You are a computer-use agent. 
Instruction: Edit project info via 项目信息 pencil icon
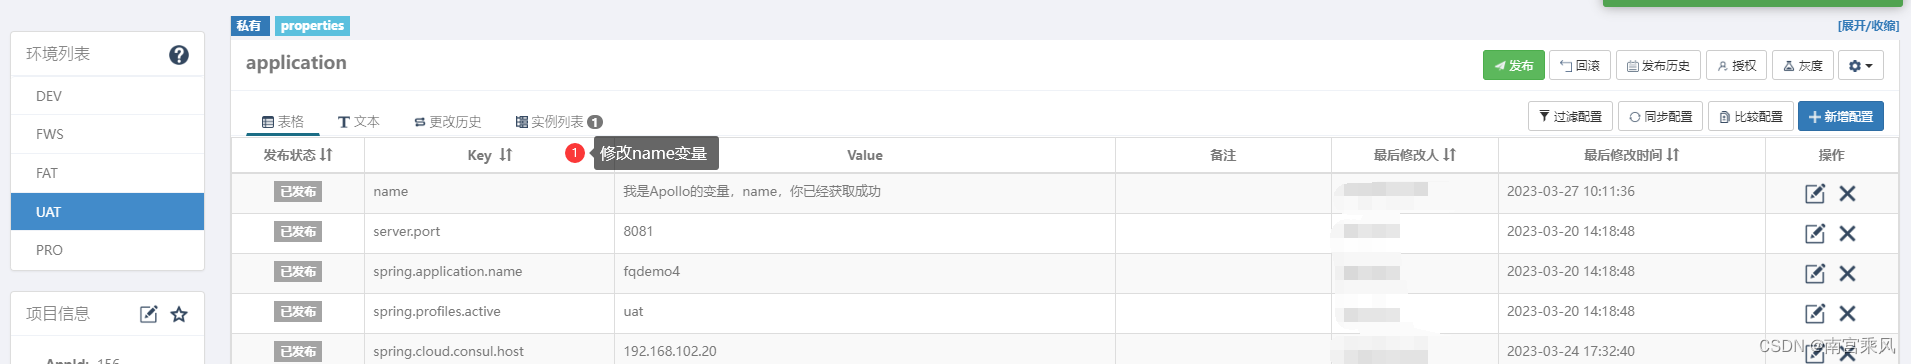[148, 314]
